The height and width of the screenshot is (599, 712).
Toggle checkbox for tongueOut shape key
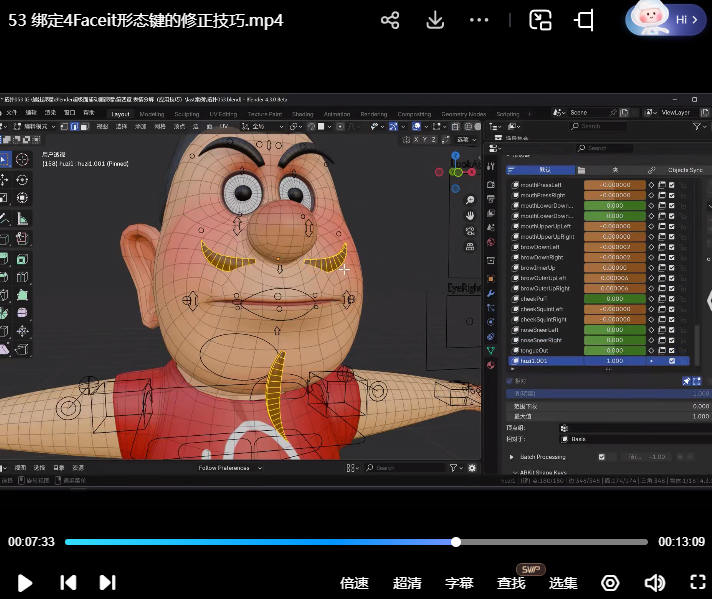[672, 351]
